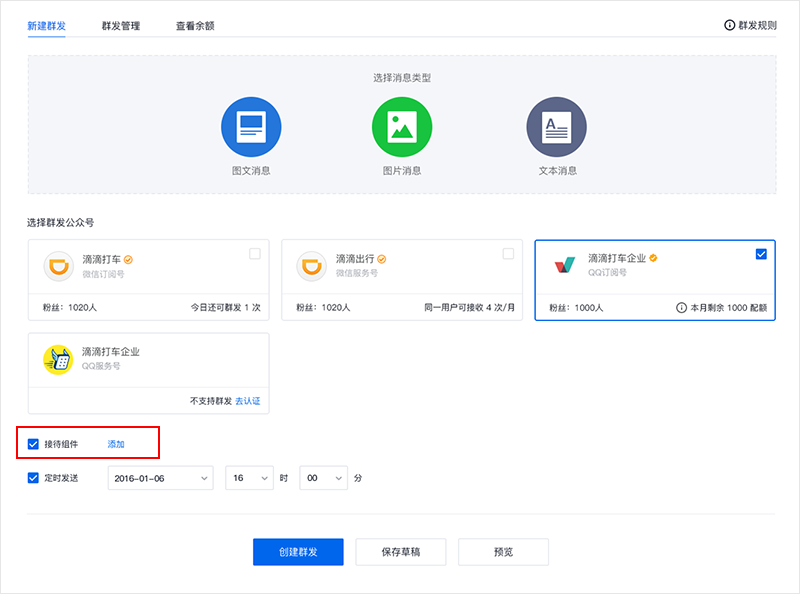Click the 滴滴打车企业 QQ订阅号 logo

[565, 265]
